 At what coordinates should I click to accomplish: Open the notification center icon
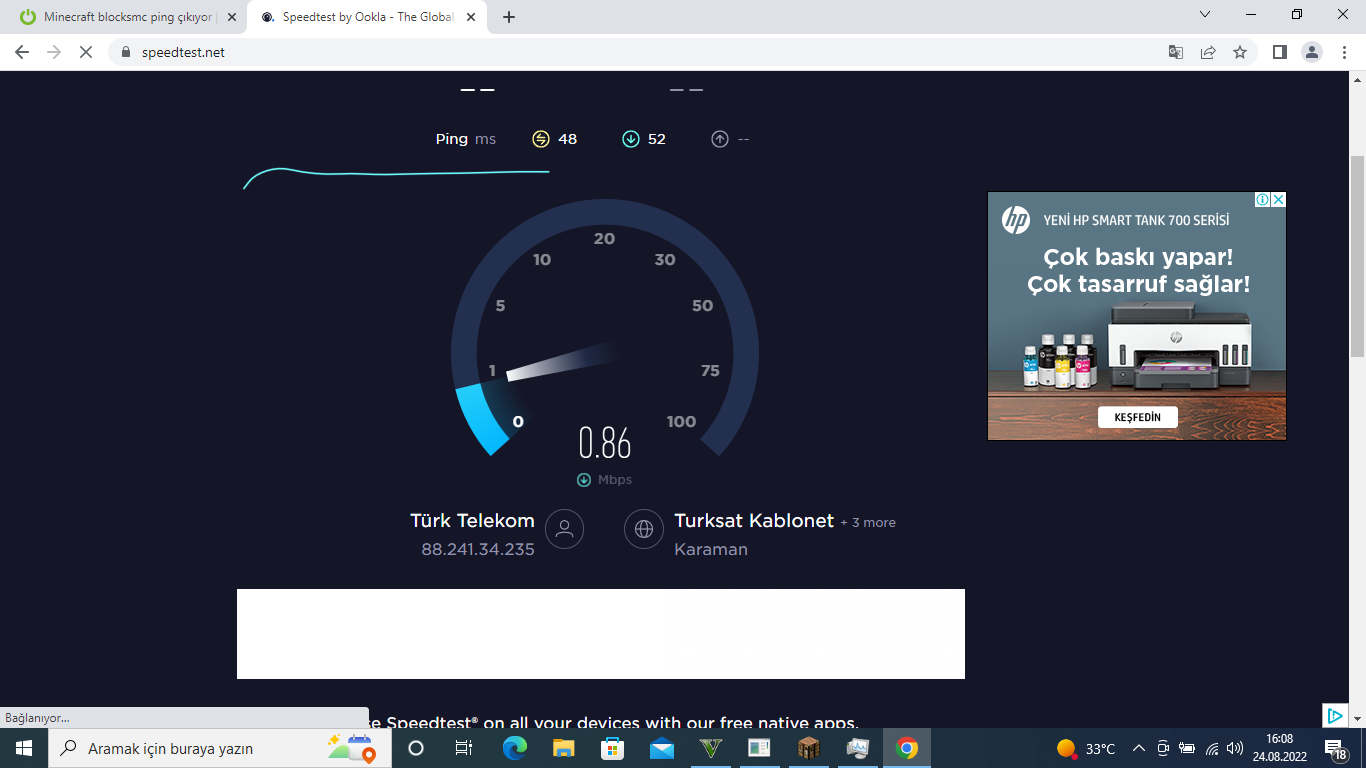coord(1336,748)
